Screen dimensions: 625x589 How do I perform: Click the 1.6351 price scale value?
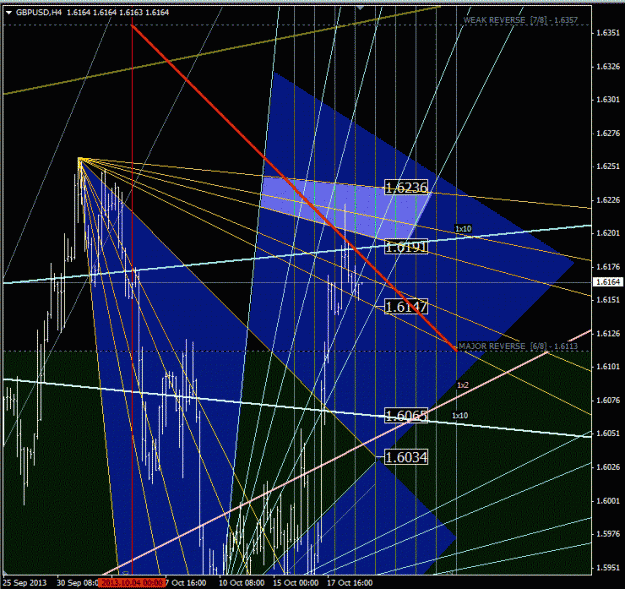[x=608, y=33]
